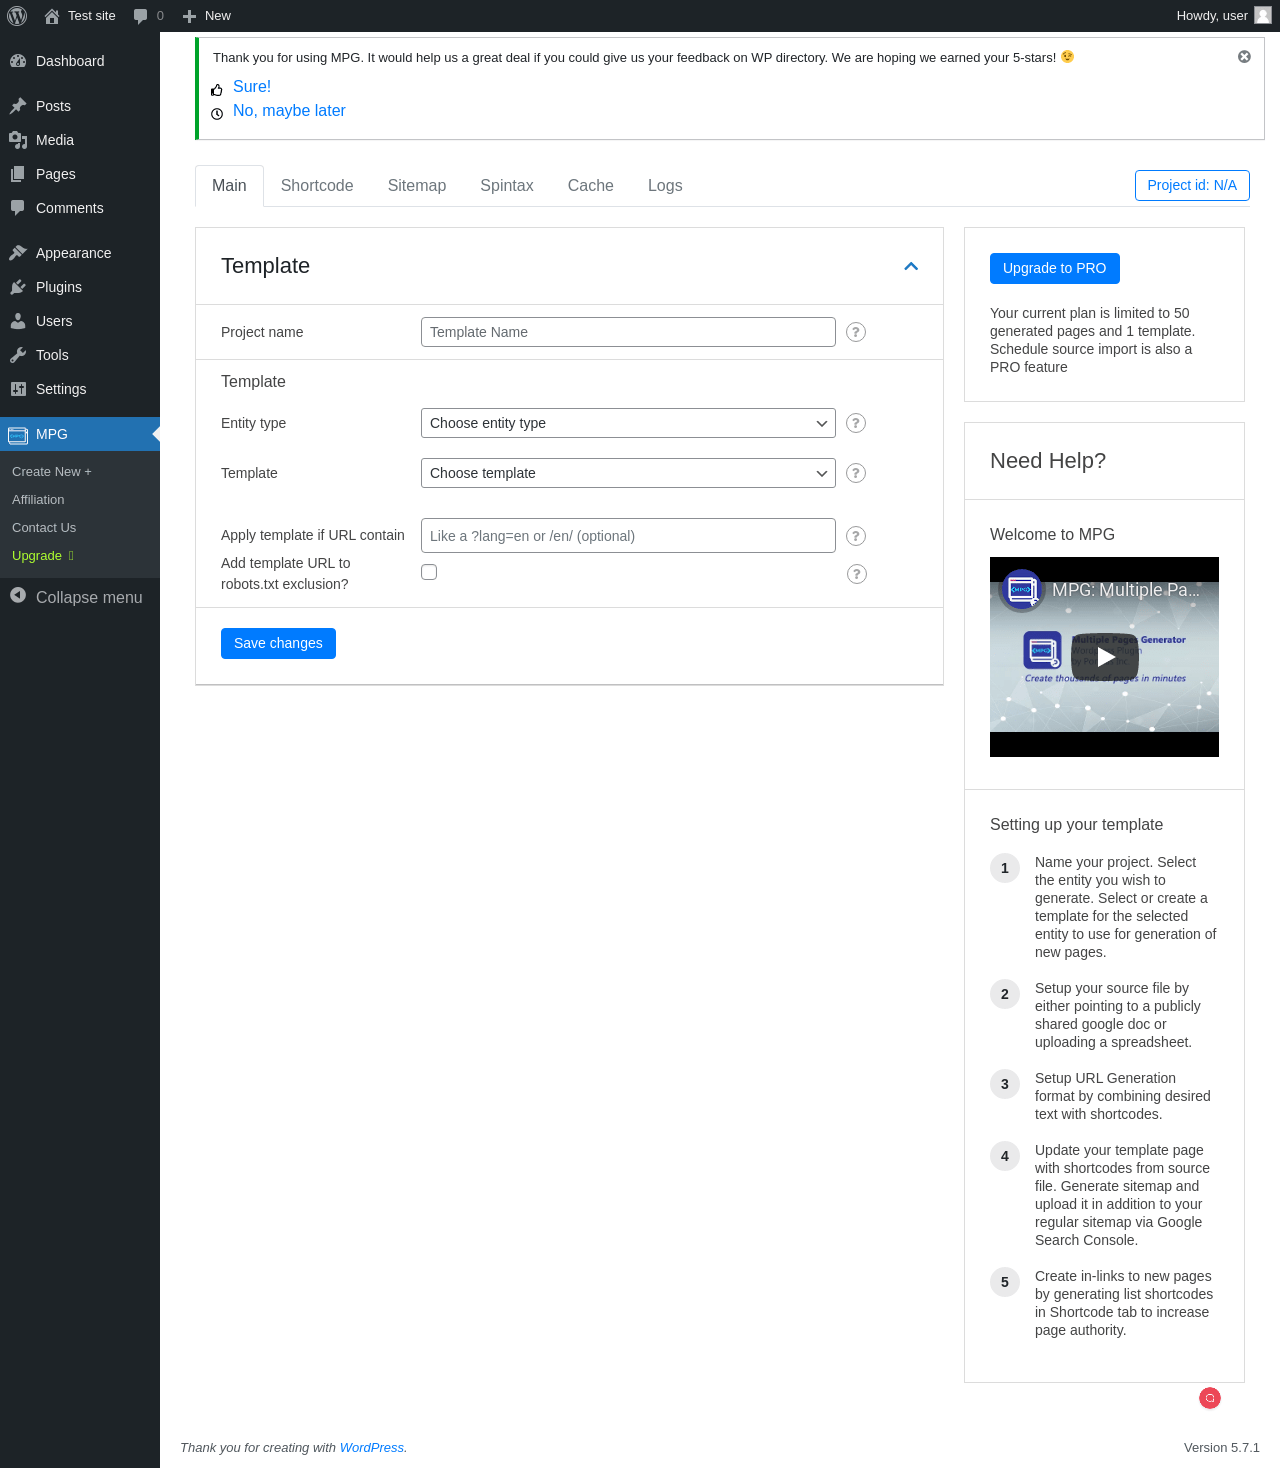The width and height of the screenshot is (1280, 1468).
Task: Click the Project id: N/A button
Action: pyautogui.click(x=1192, y=185)
